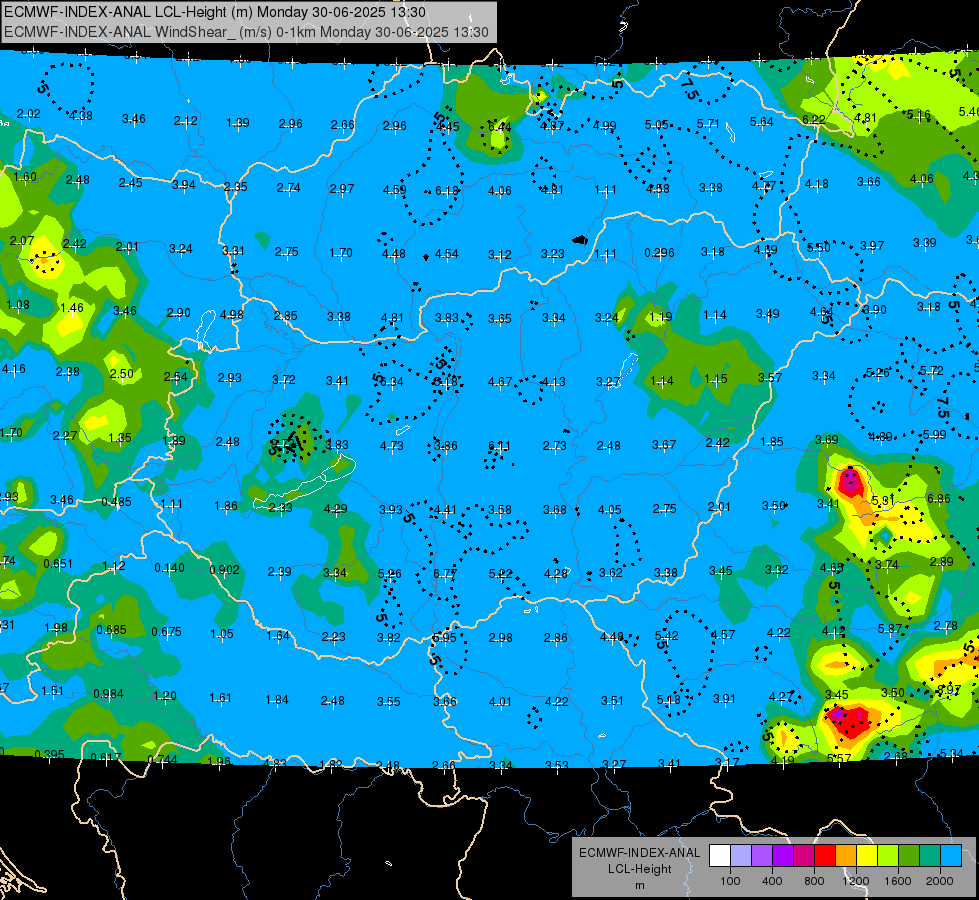Select the light lavender legend swatch
The width and height of the screenshot is (979, 900).
point(741,856)
